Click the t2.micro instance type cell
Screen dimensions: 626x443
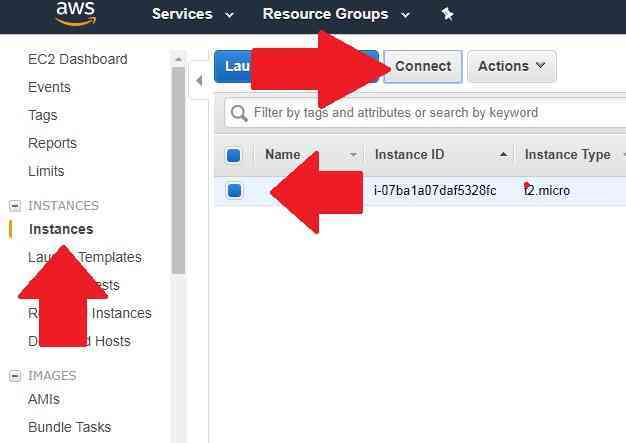[547, 191]
